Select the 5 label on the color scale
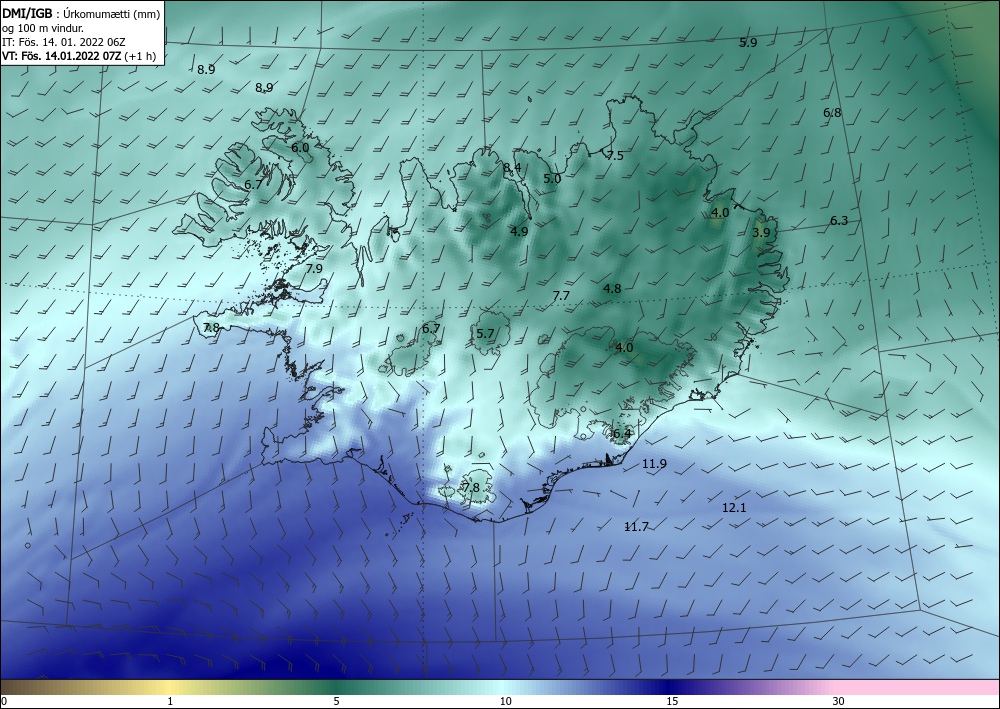This screenshot has width=1000, height=709. (336, 702)
